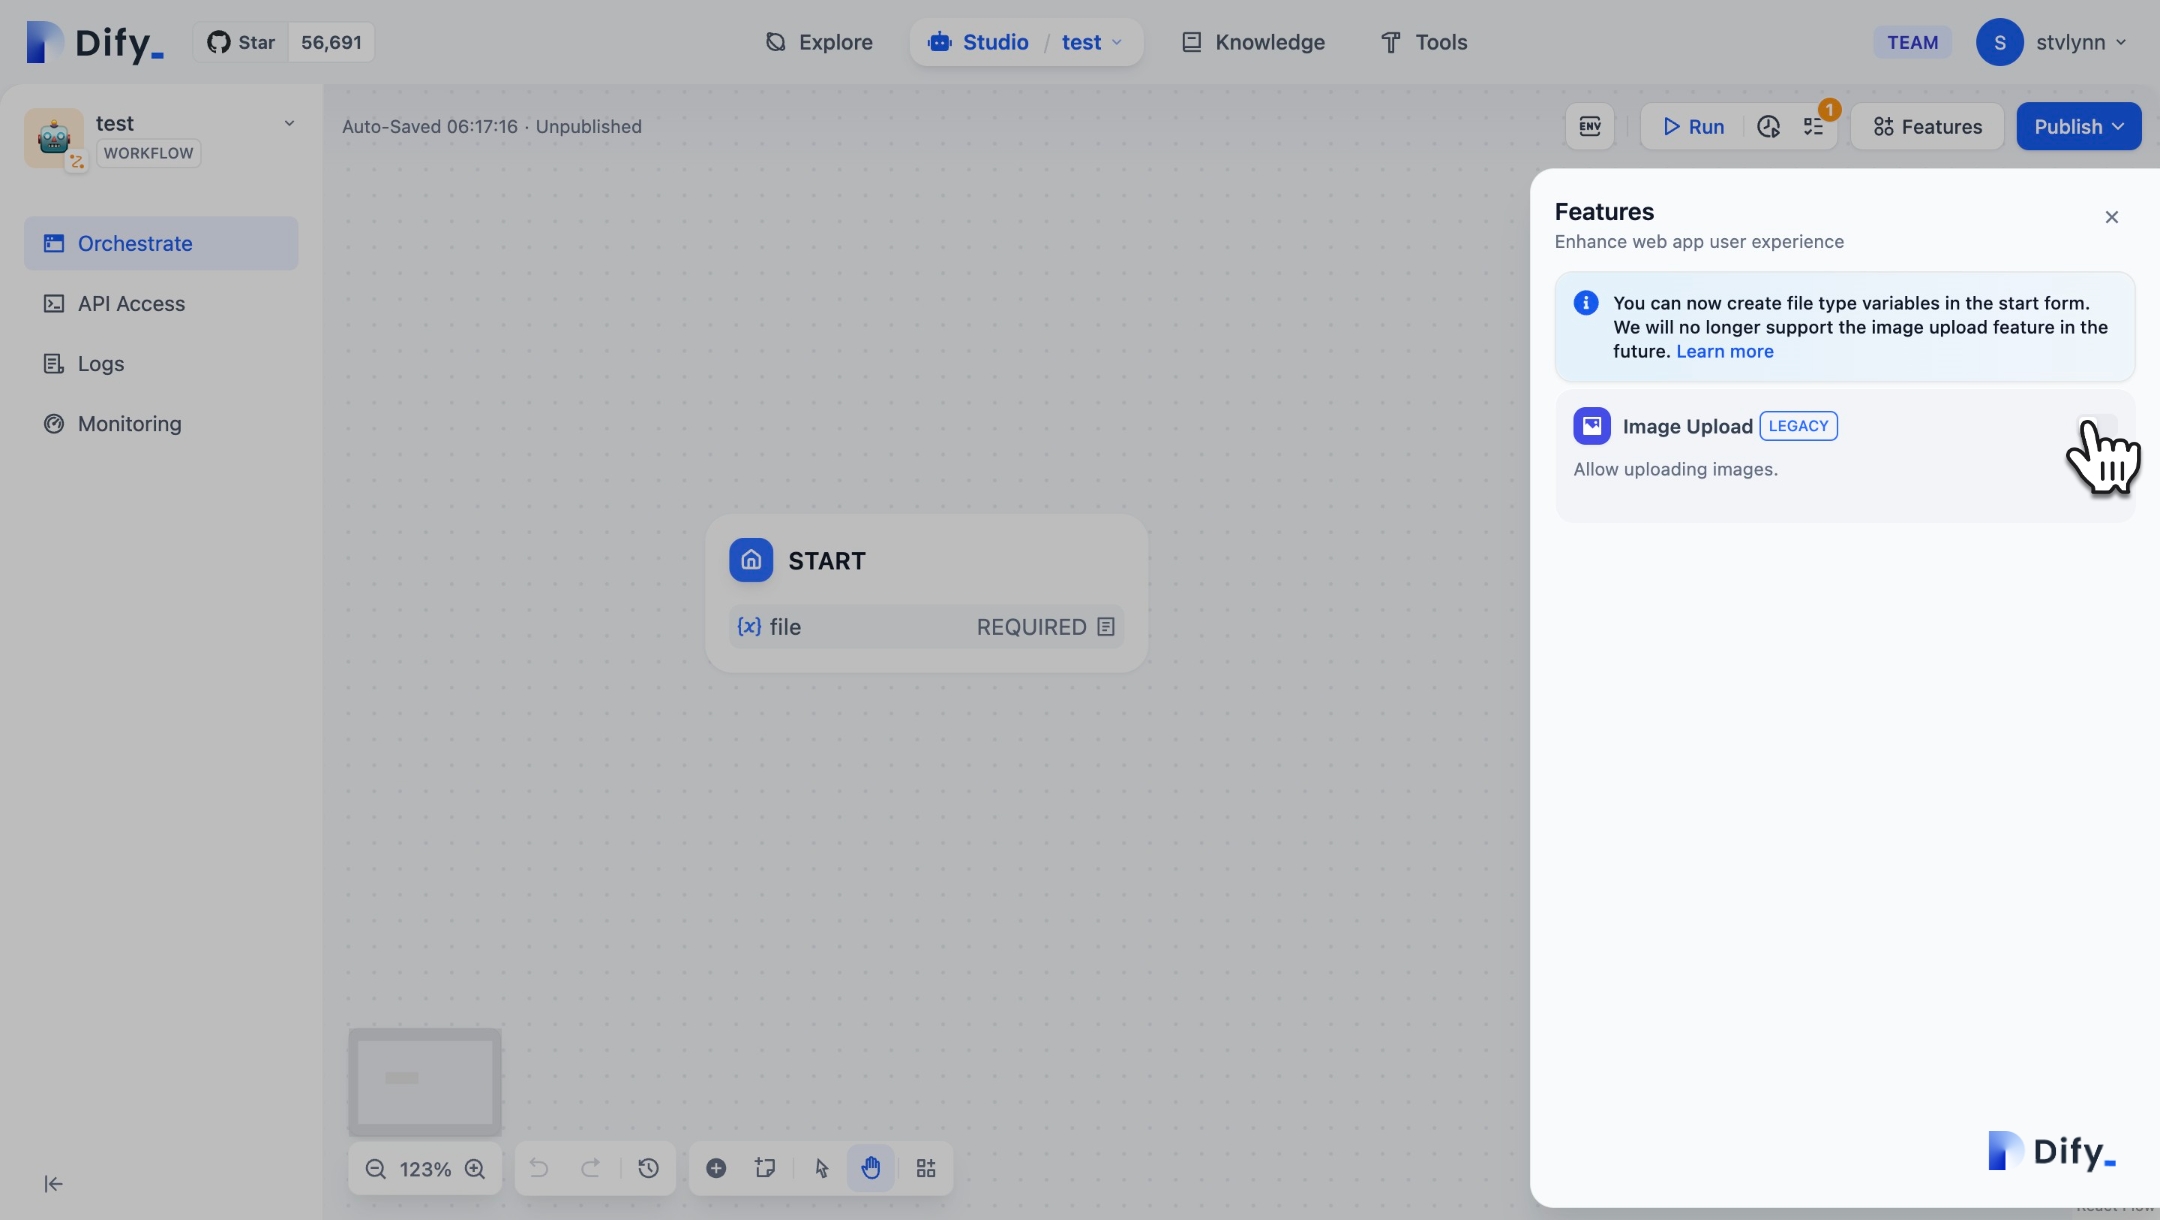Click the organize blocks grid icon
Image resolution: width=2160 pixels, height=1220 pixels.
tap(926, 1168)
